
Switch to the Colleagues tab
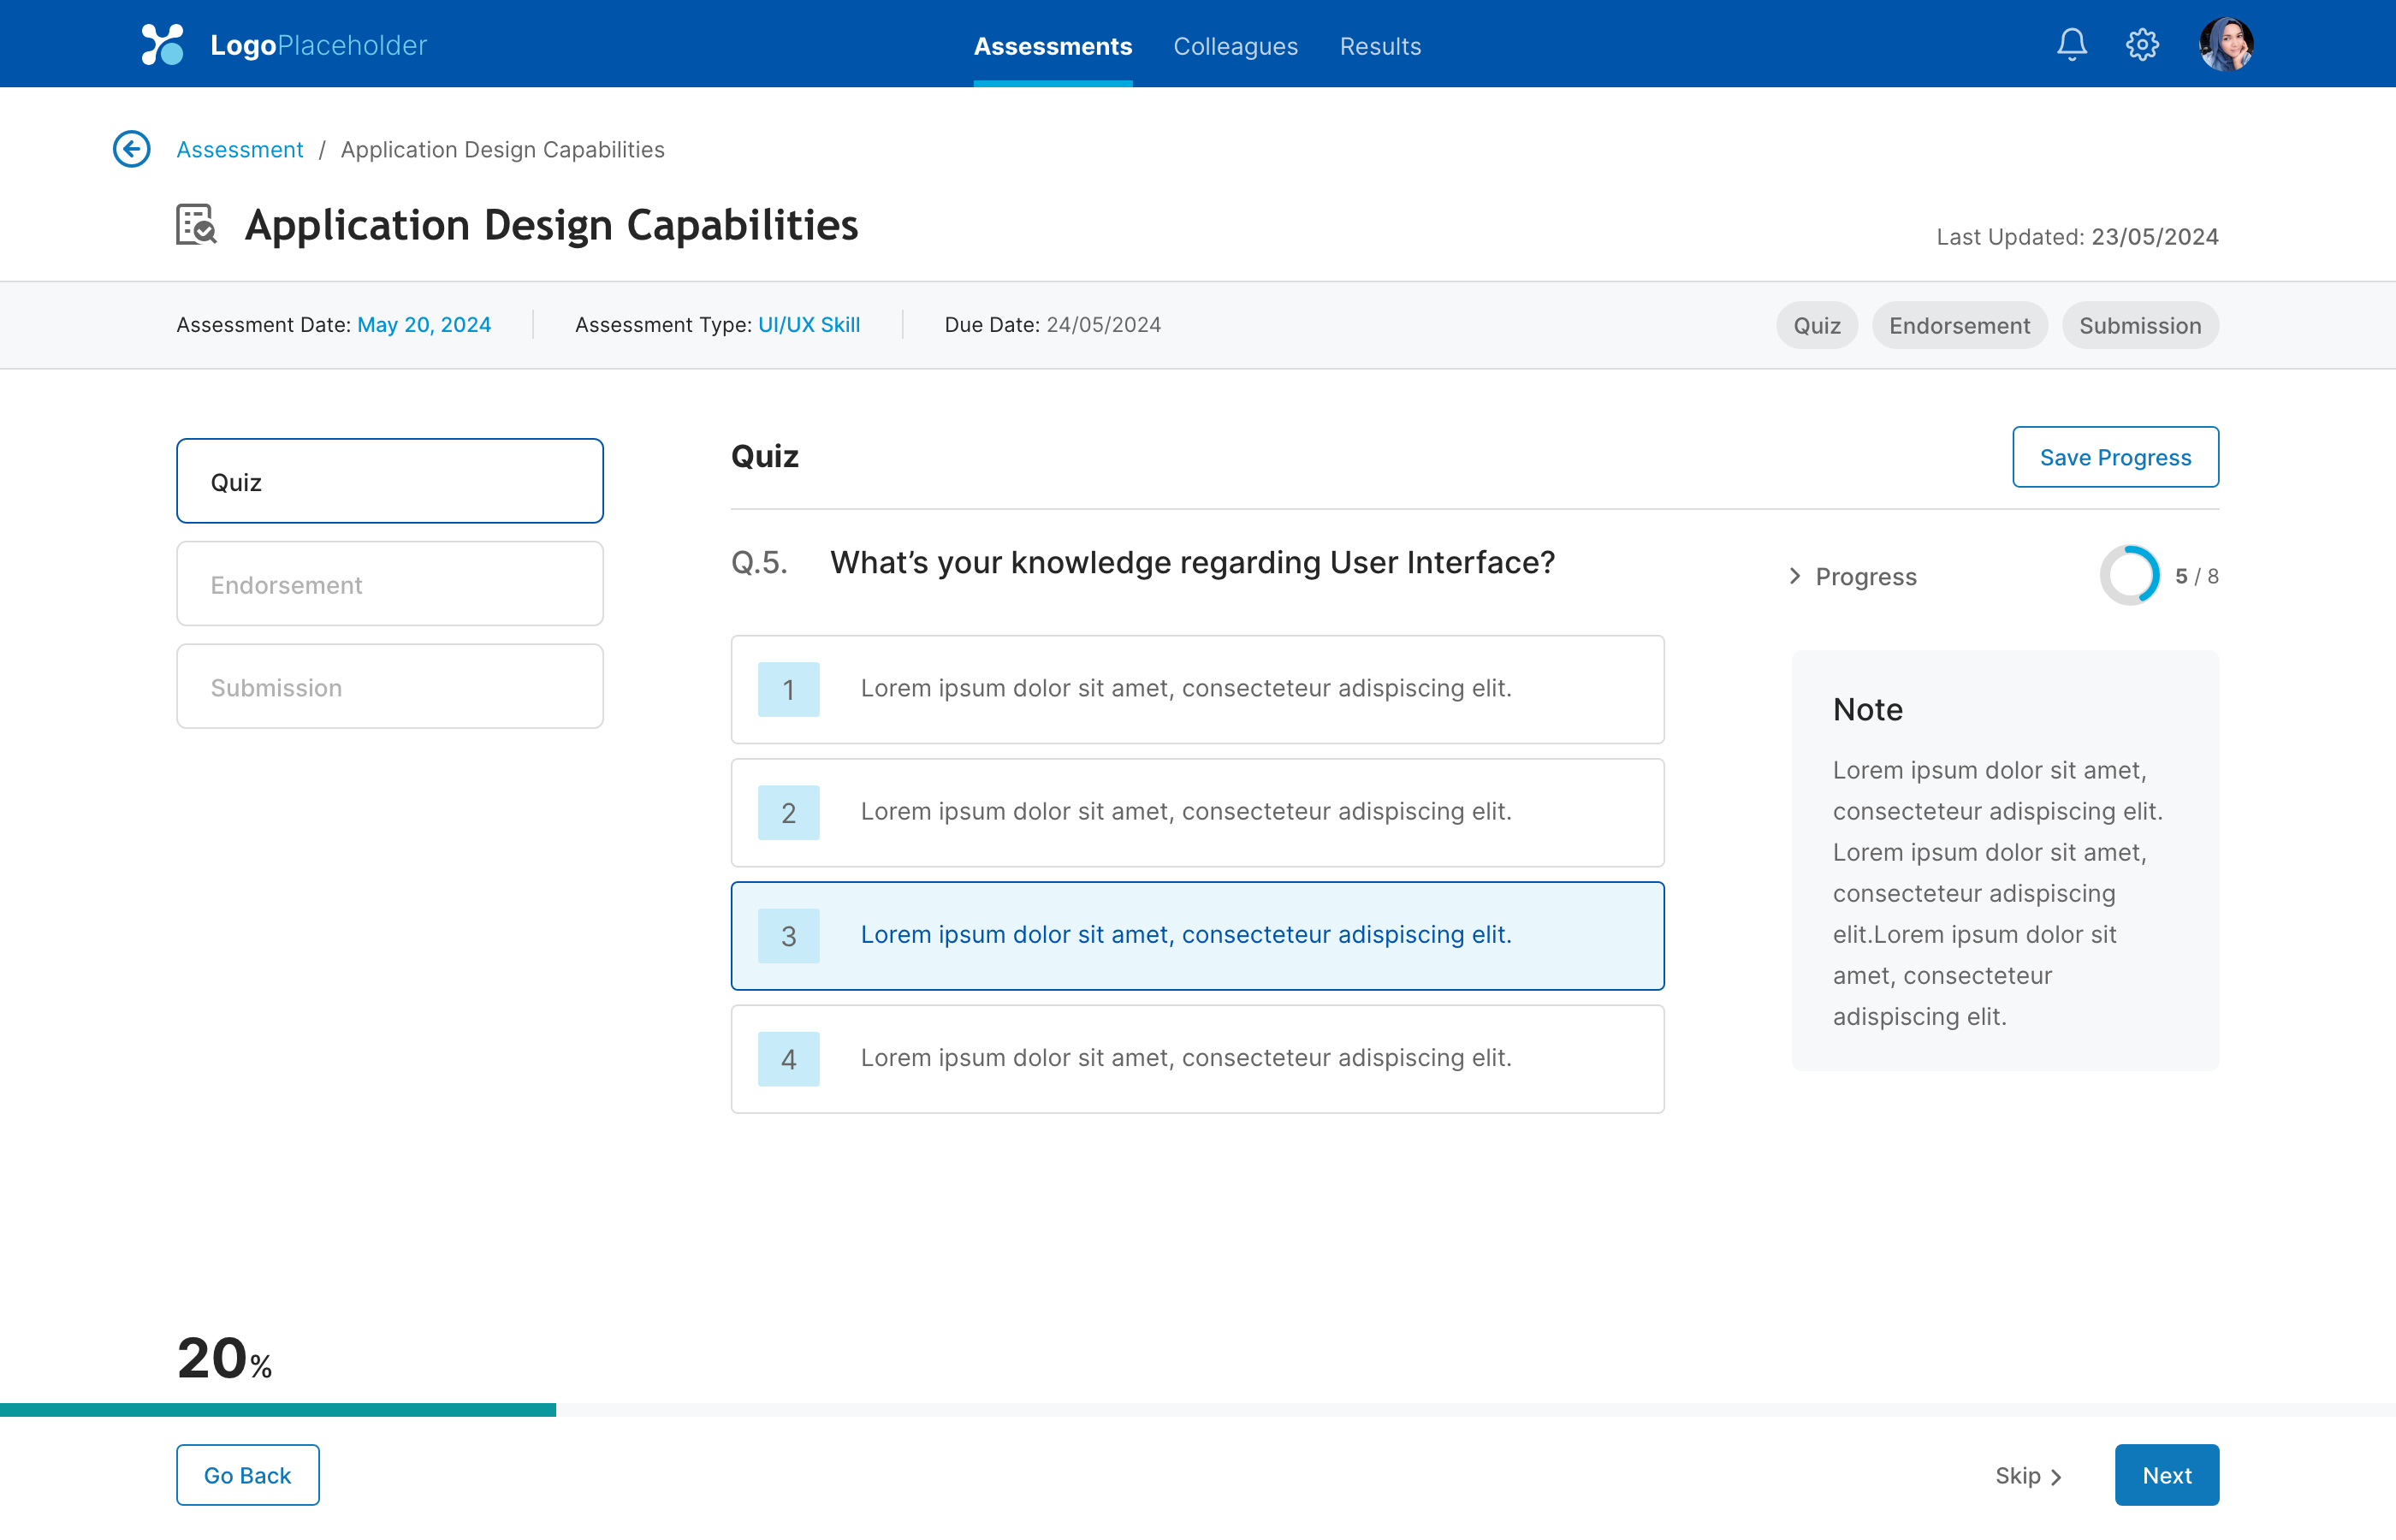coord(1235,46)
